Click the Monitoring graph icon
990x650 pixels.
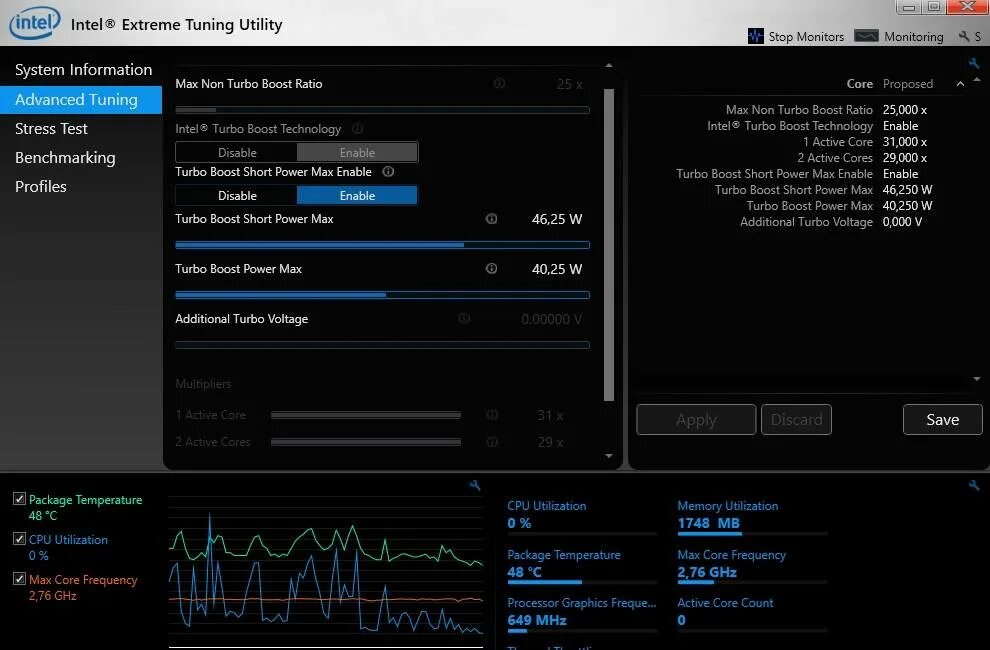866,36
